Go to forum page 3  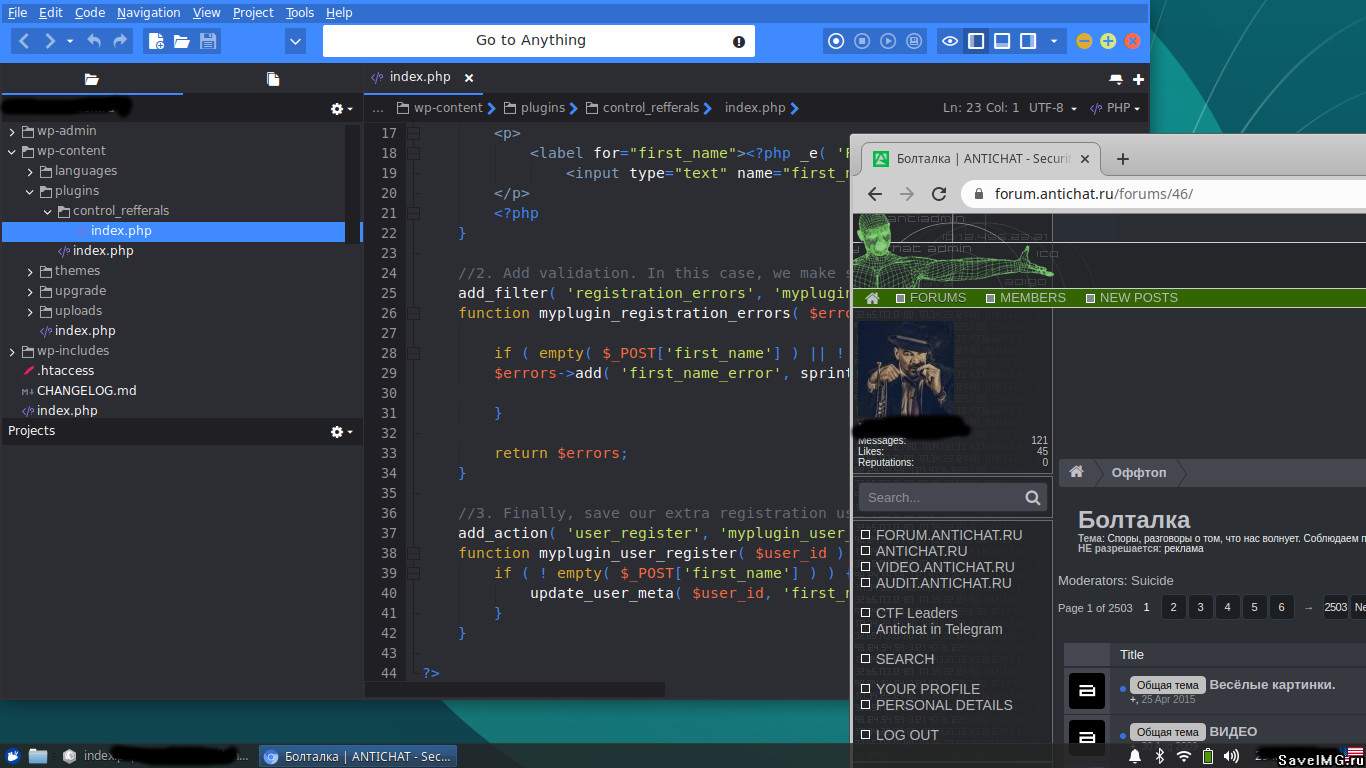1201,607
